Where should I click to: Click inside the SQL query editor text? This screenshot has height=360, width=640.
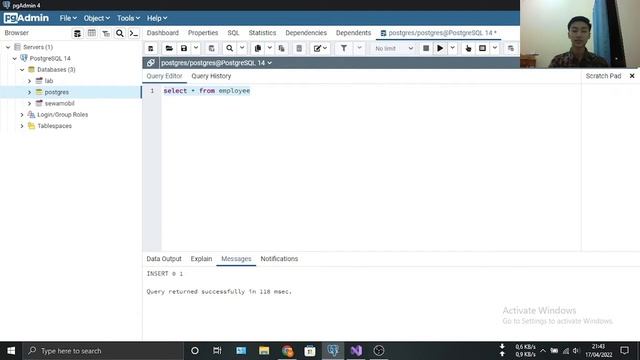coord(207,91)
